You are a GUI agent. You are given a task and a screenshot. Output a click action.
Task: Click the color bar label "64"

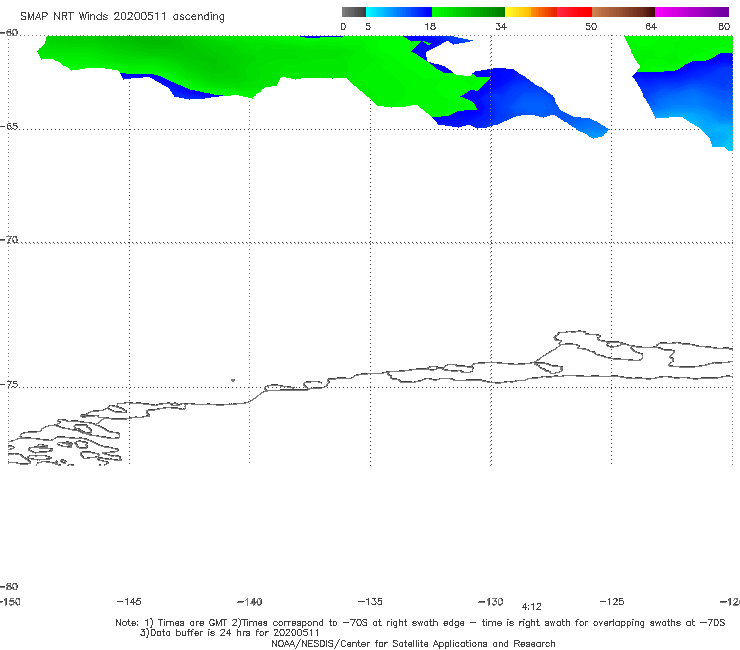click(651, 26)
